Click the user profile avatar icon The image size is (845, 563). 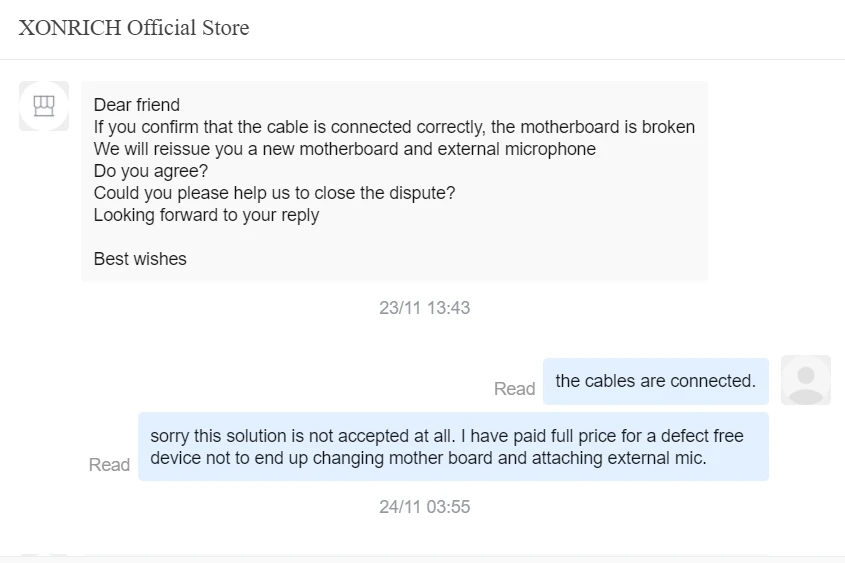pyautogui.click(x=805, y=380)
